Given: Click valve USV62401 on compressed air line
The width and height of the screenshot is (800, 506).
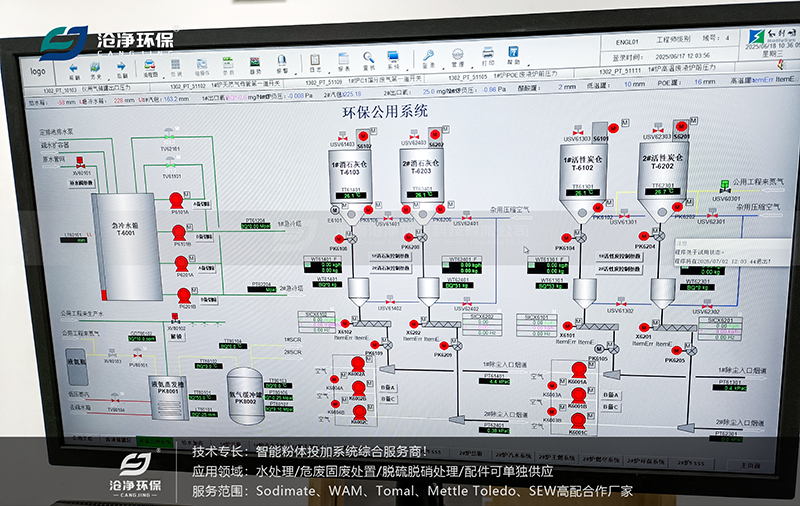Looking at the screenshot, I should click(466, 216).
